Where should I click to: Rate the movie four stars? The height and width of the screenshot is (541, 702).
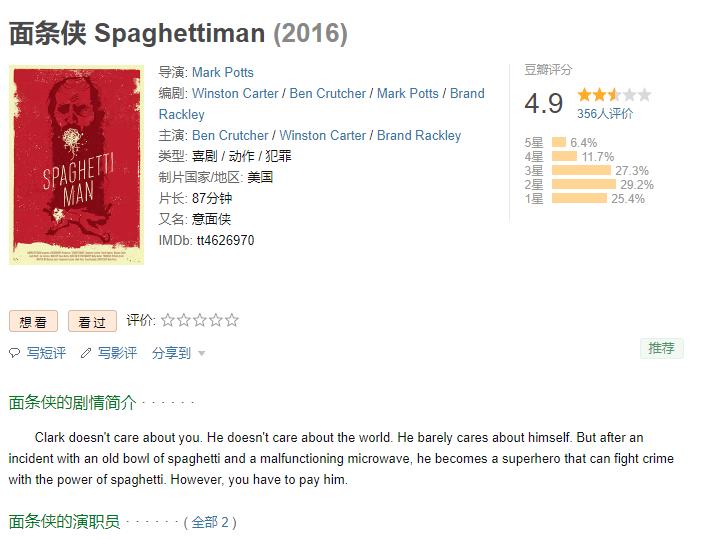[x=216, y=320]
